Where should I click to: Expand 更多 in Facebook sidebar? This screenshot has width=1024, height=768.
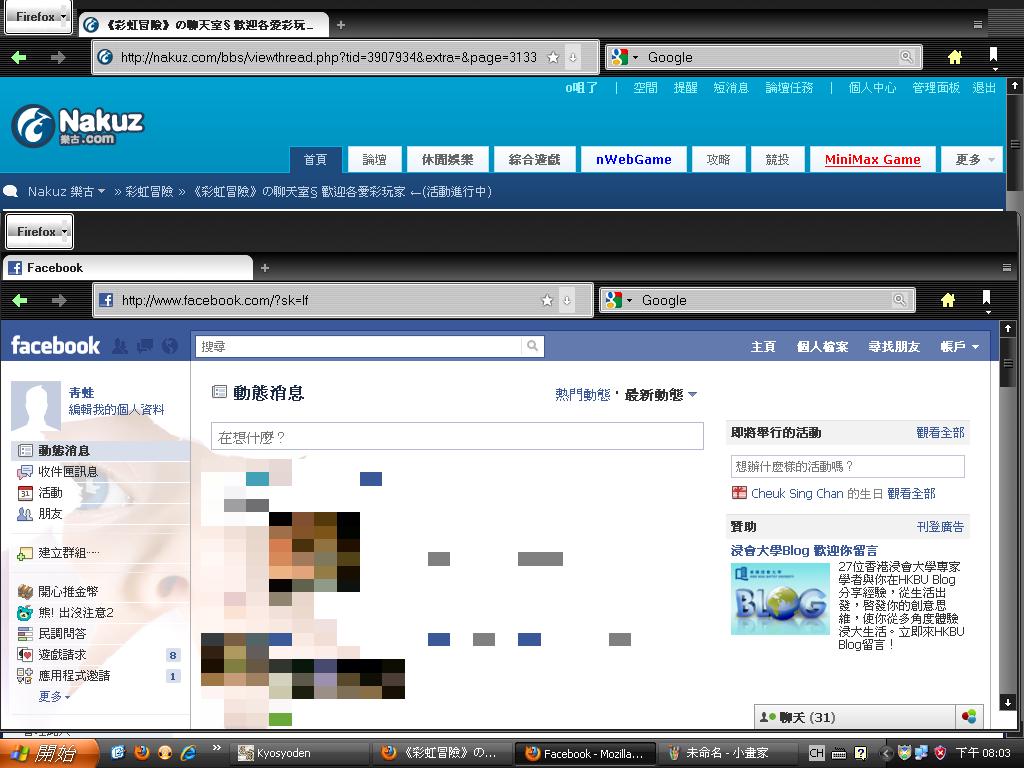(x=54, y=696)
